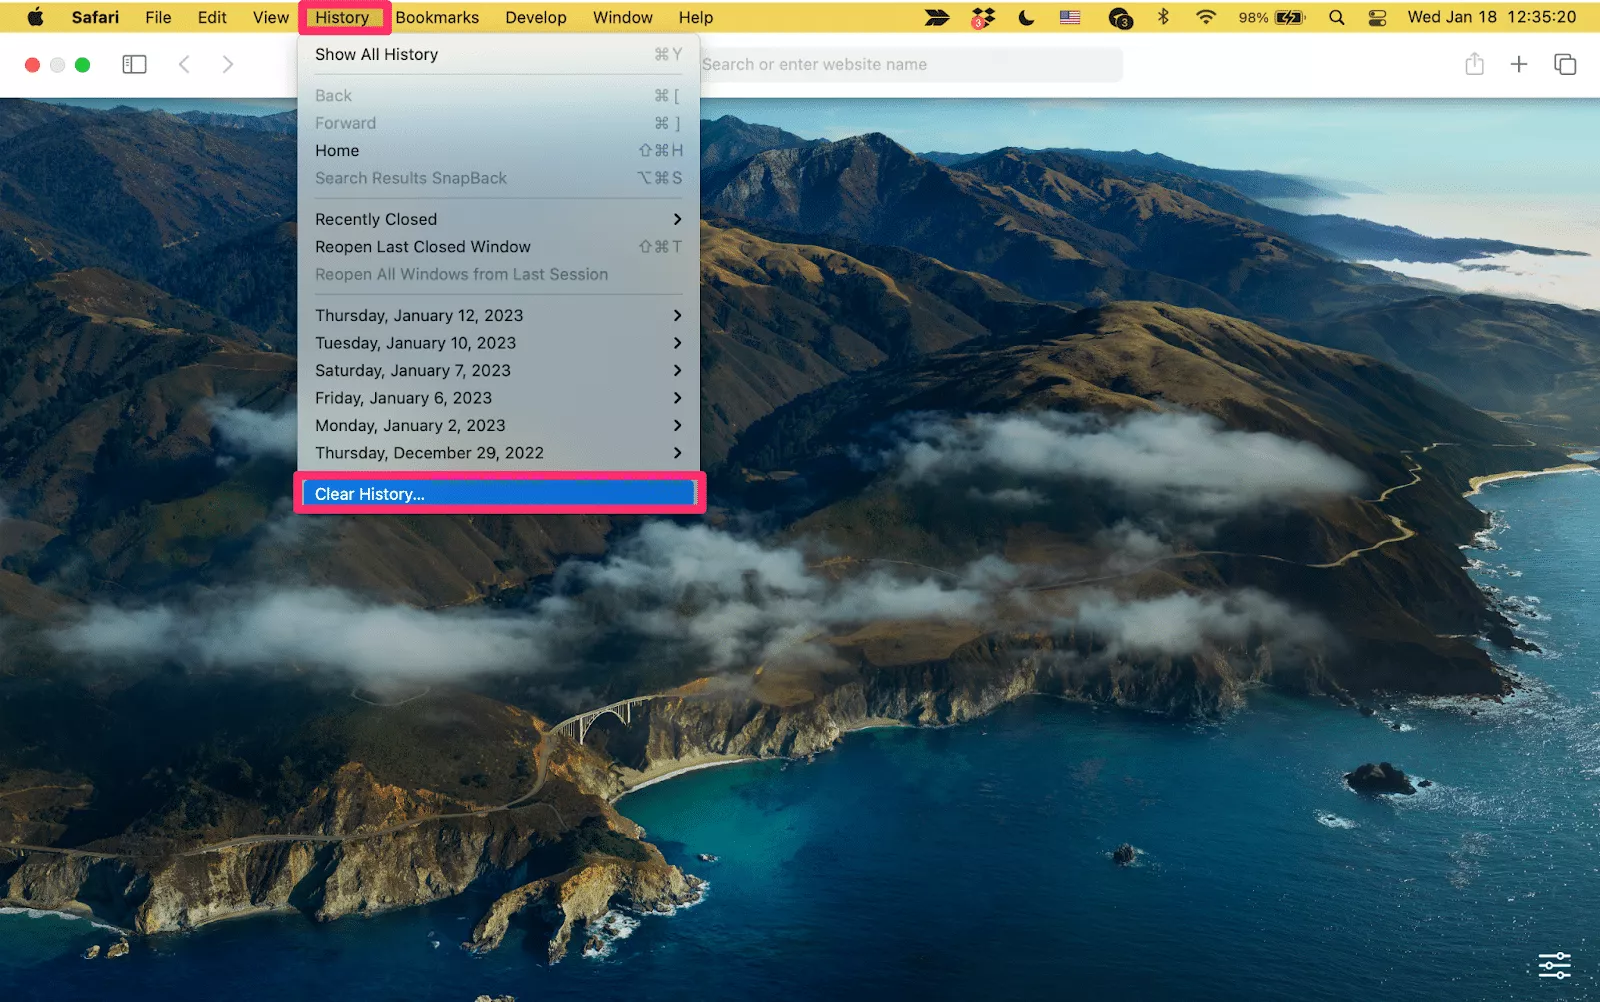
Task: Open the View menu
Action: coord(270,17)
